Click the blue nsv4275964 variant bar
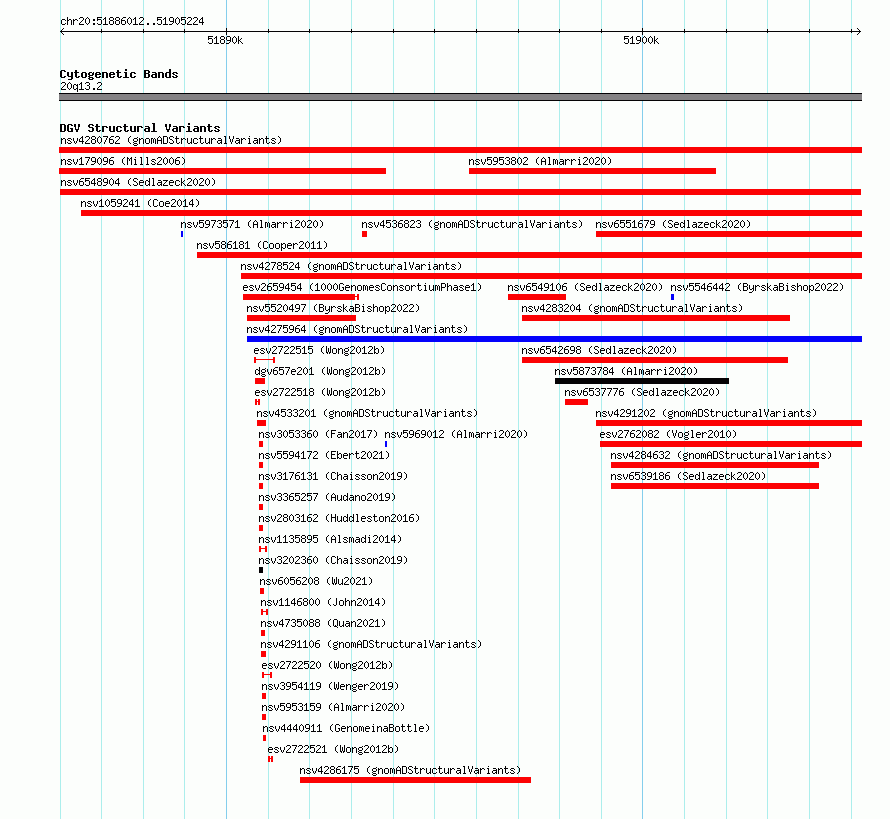The image size is (890, 819). pos(555,339)
